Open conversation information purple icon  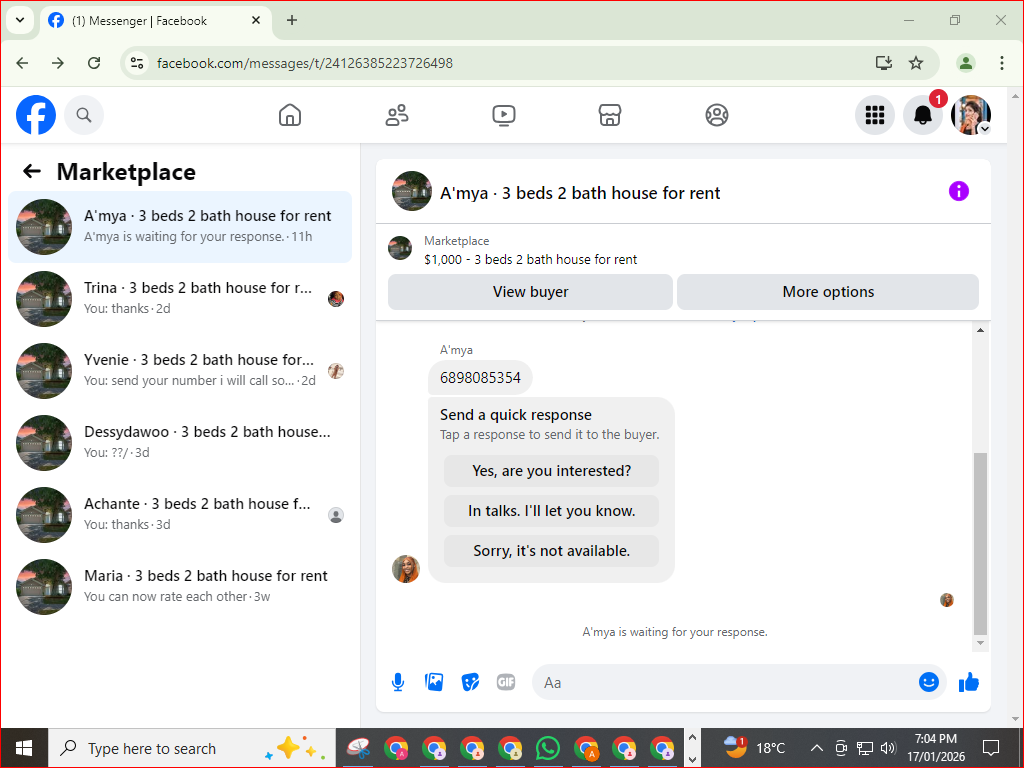click(x=959, y=191)
